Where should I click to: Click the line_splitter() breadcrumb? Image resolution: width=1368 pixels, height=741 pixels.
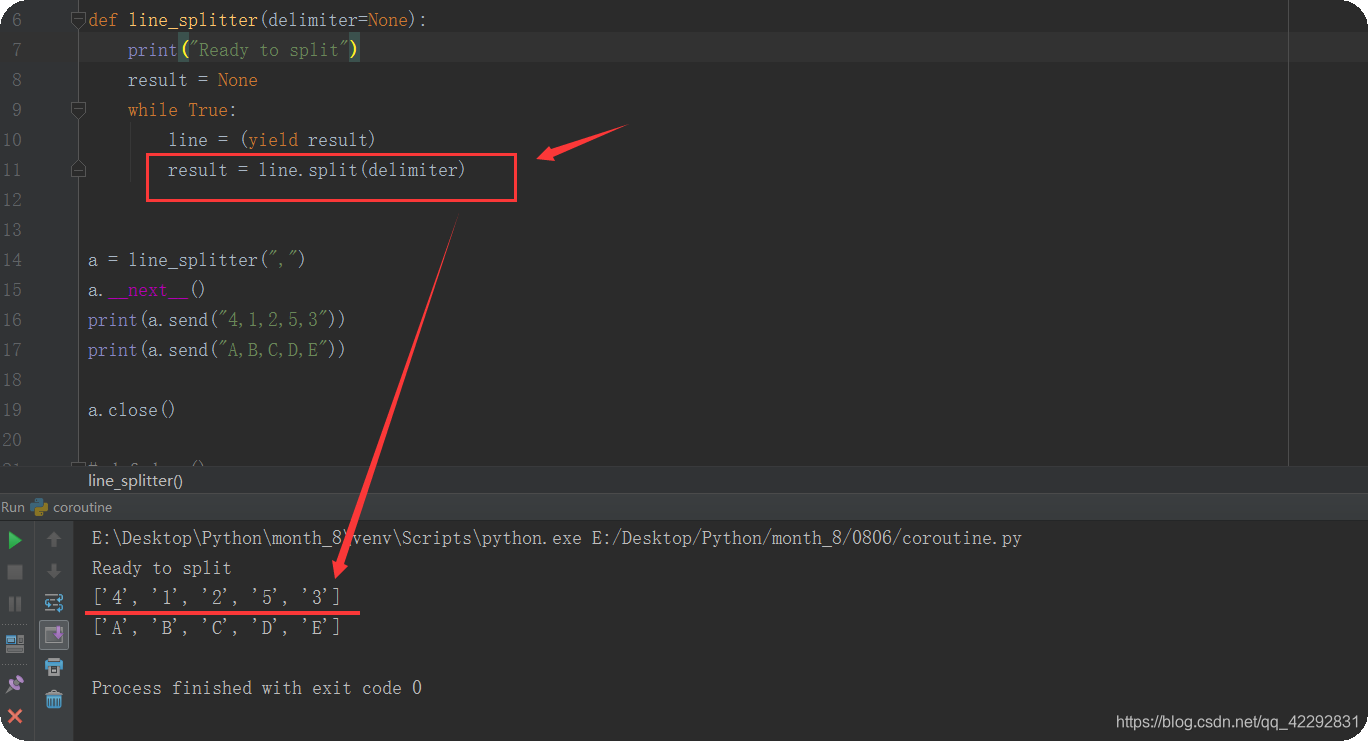[135, 480]
